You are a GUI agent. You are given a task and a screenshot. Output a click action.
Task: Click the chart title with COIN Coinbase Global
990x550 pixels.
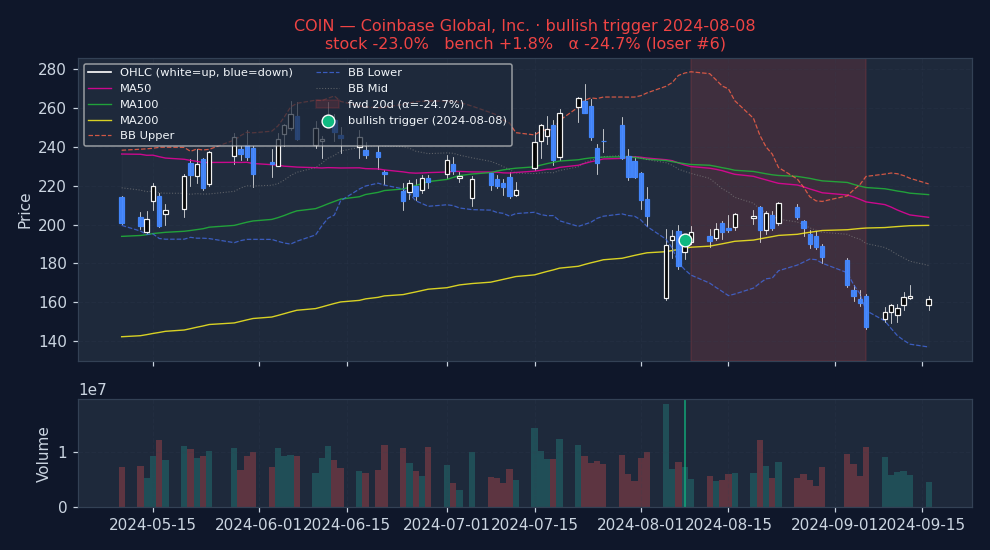(x=524, y=26)
